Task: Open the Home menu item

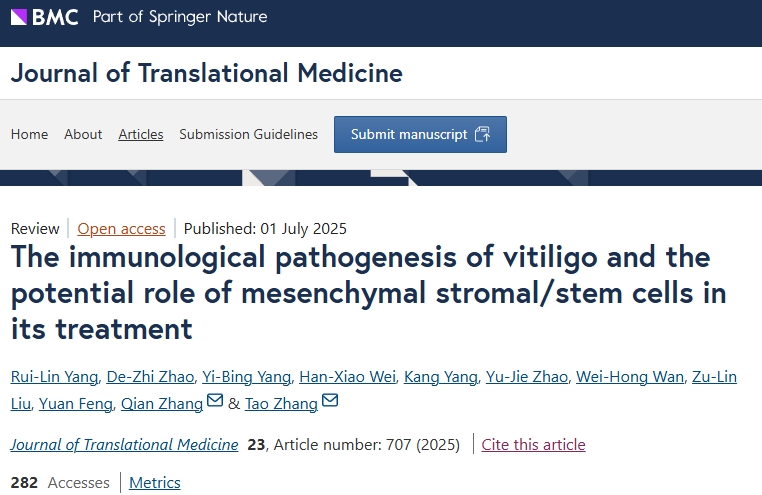Action: pos(29,135)
